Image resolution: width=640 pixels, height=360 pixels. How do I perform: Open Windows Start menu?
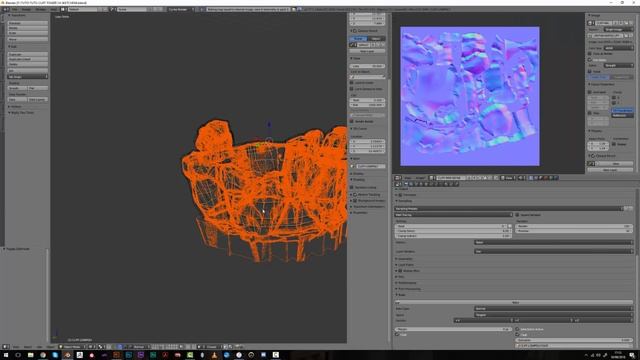[6, 355]
